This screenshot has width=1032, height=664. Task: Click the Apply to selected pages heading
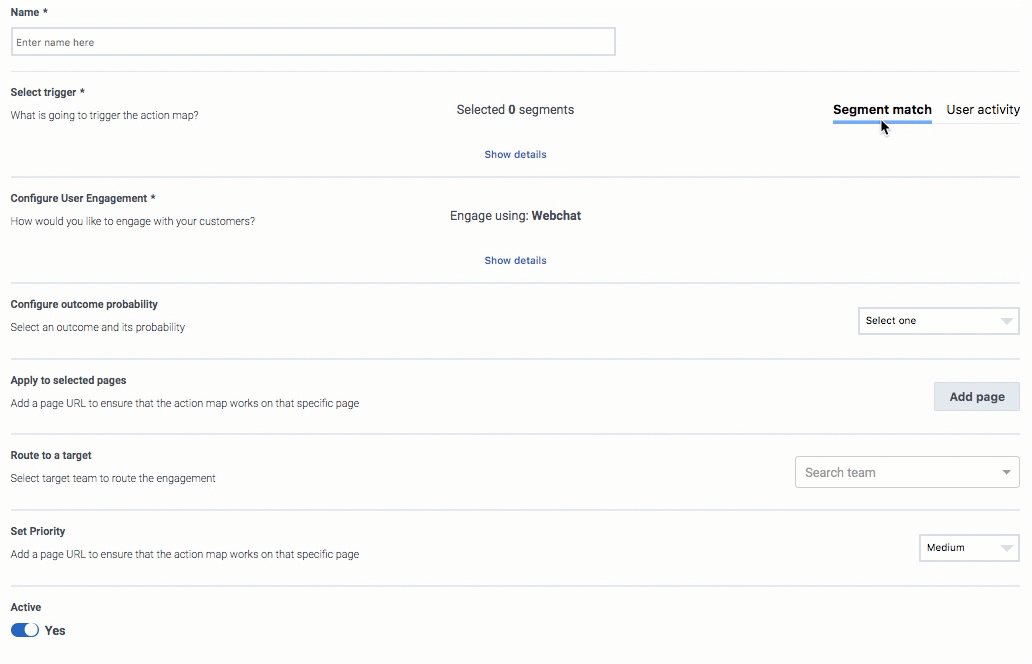68,380
